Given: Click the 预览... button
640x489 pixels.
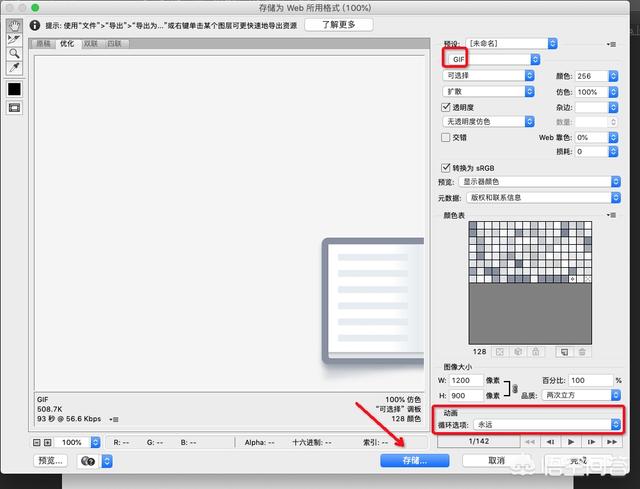Looking at the screenshot, I should click(50, 461).
